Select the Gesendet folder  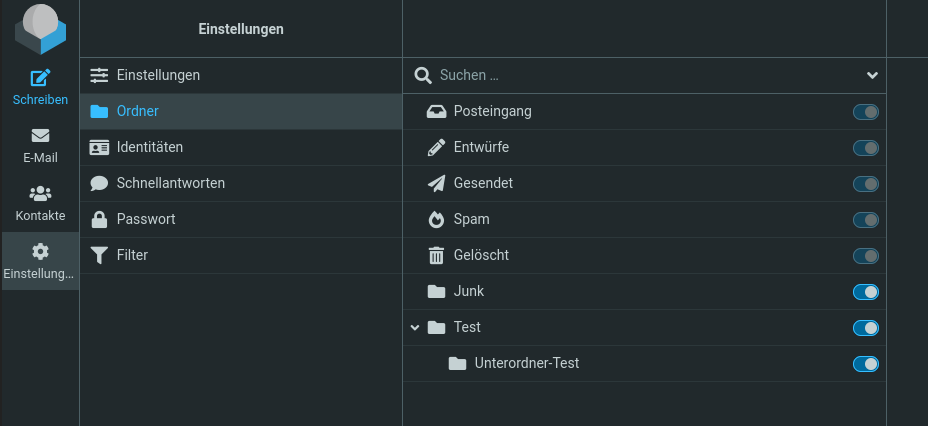(x=483, y=183)
